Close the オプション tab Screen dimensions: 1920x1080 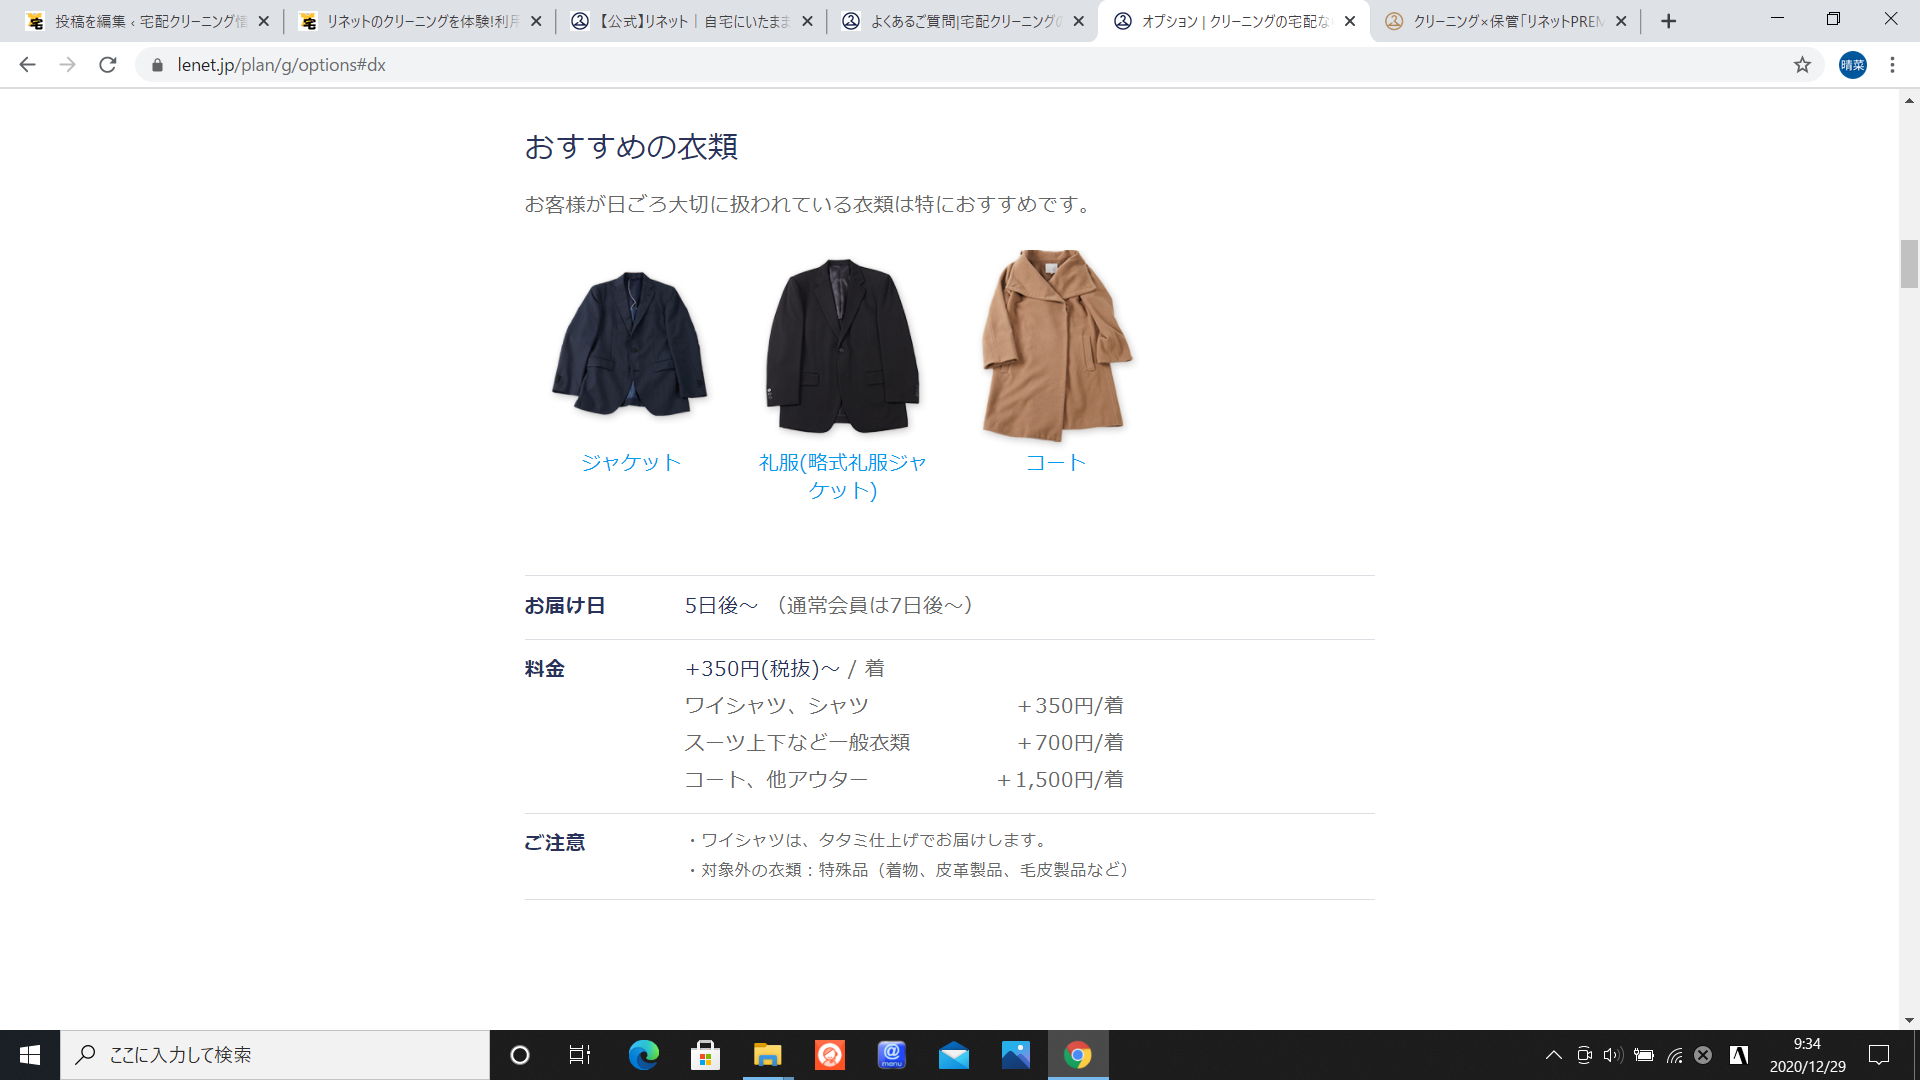1350,21
